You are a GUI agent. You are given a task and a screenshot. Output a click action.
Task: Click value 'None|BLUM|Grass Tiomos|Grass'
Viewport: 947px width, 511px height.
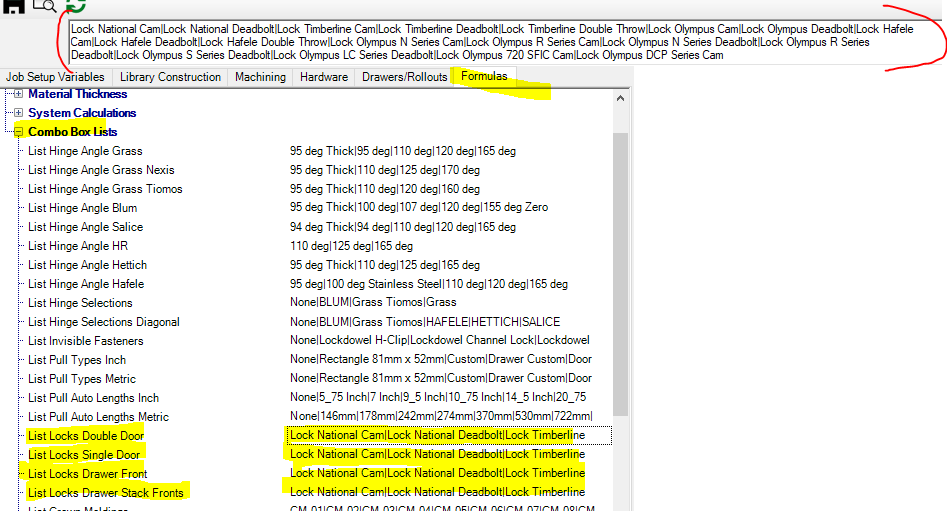click(x=373, y=302)
